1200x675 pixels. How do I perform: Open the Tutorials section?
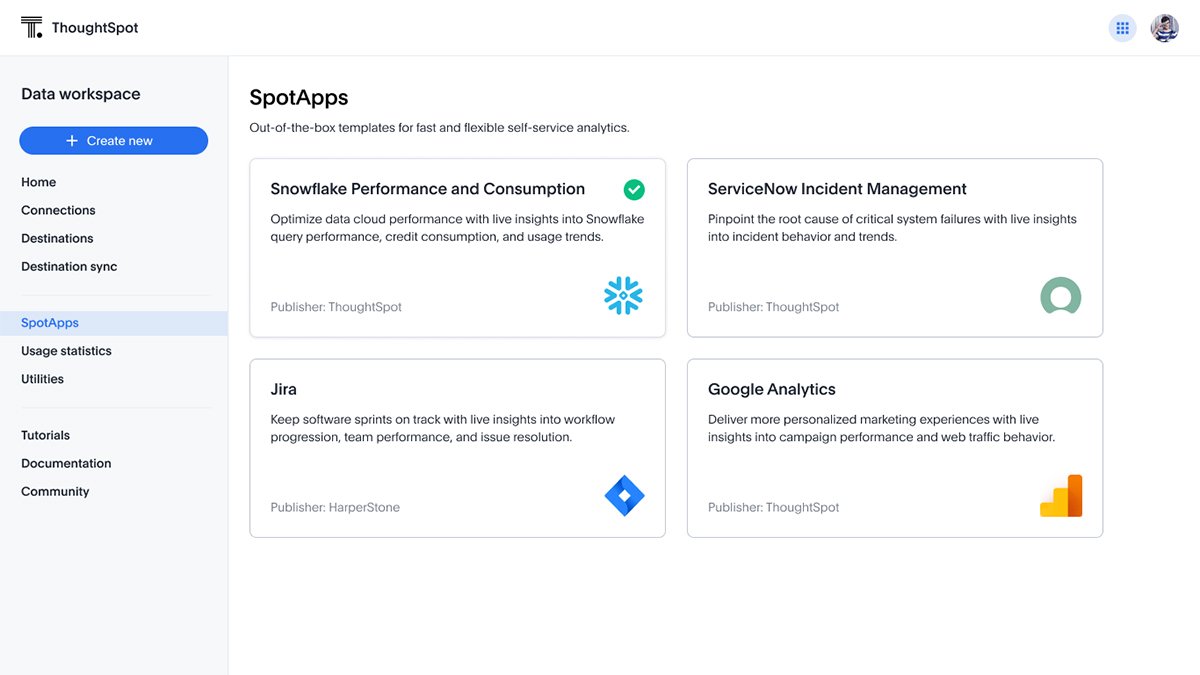click(45, 435)
